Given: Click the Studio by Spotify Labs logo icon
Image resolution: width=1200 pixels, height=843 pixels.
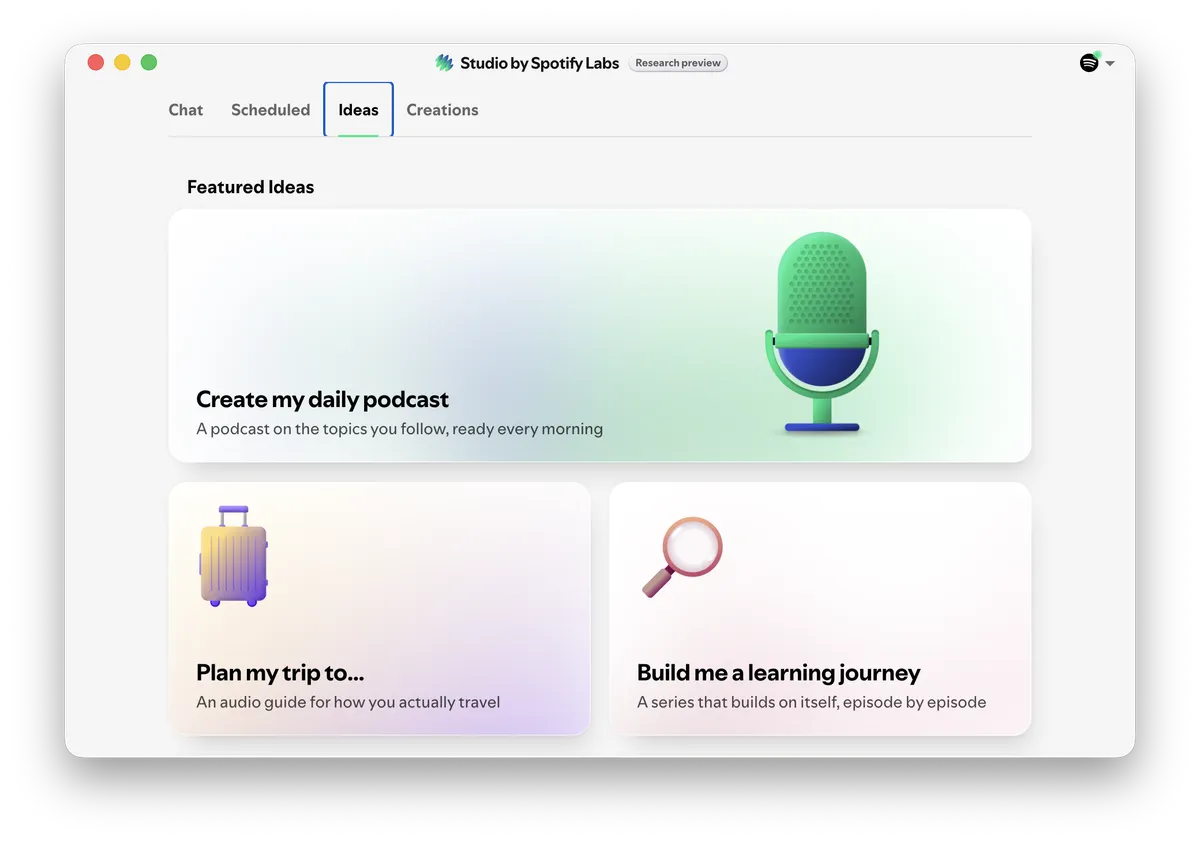Looking at the screenshot, I should click(x=445, y=63).
